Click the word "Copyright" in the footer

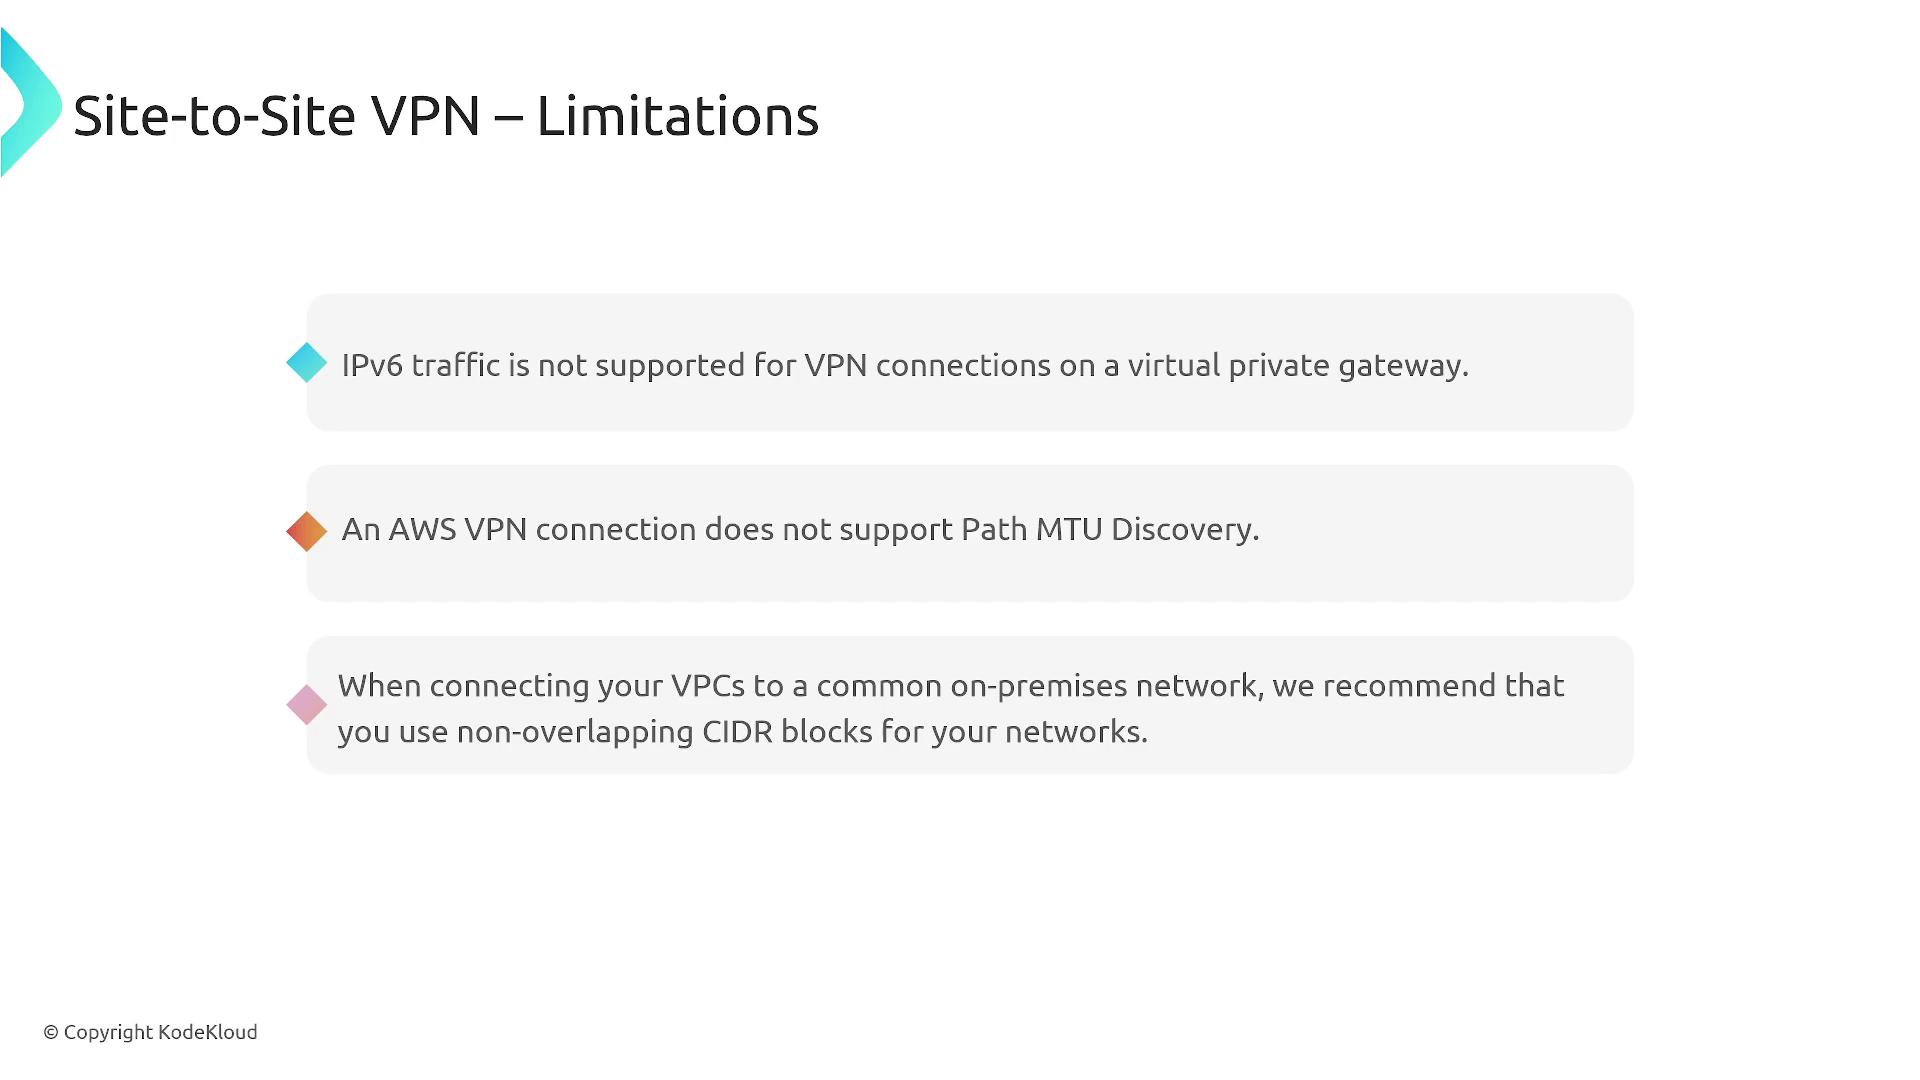pyautogui.click(x=108, y=1032)
